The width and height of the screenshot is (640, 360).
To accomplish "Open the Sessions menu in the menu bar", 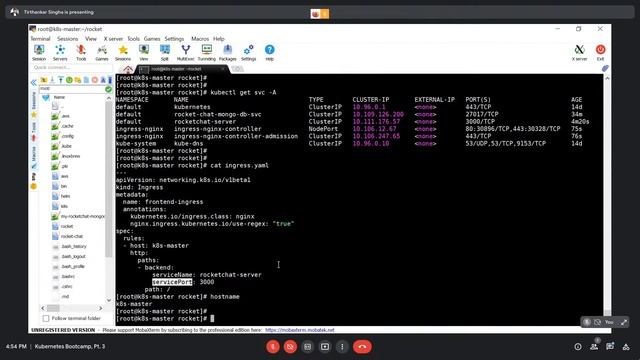I will pos(67,39).
